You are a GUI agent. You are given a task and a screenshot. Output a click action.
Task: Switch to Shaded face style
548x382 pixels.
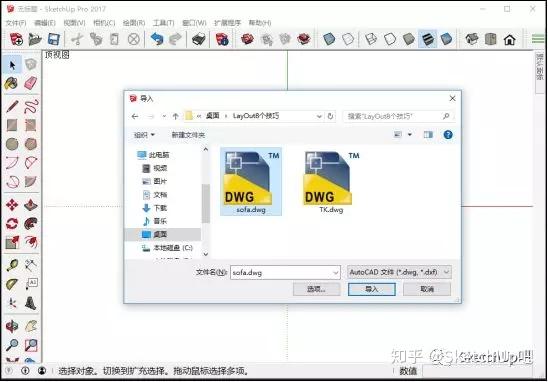pyautogui.click(x=409, y=39)
